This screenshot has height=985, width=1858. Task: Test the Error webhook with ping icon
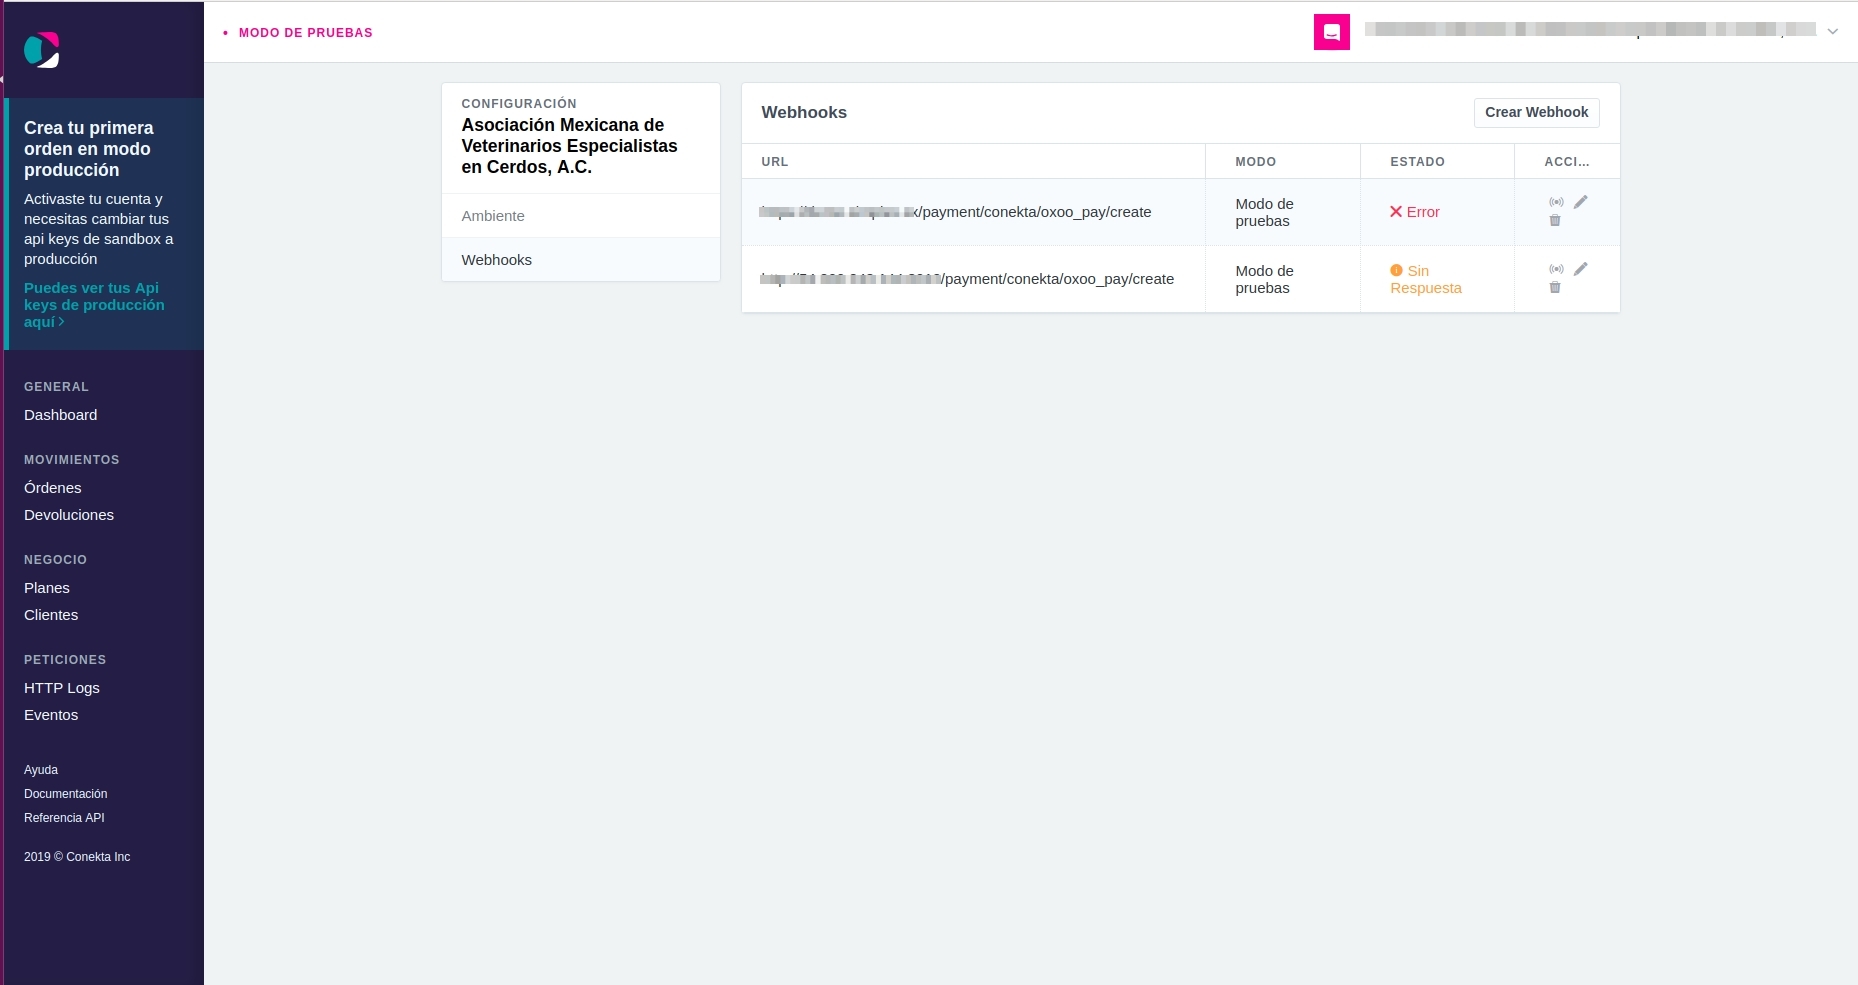(x=1556, y=202)
